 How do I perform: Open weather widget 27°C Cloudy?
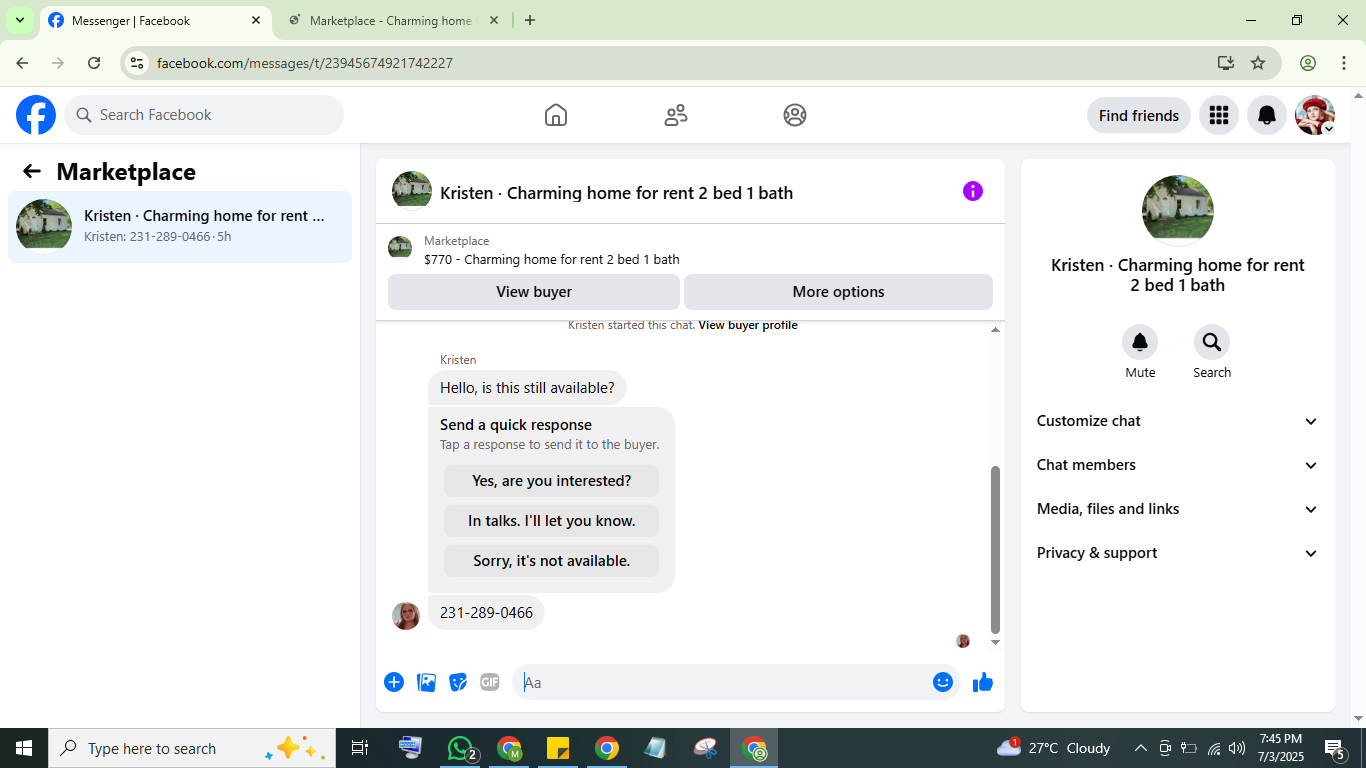tap(1054, 748)
